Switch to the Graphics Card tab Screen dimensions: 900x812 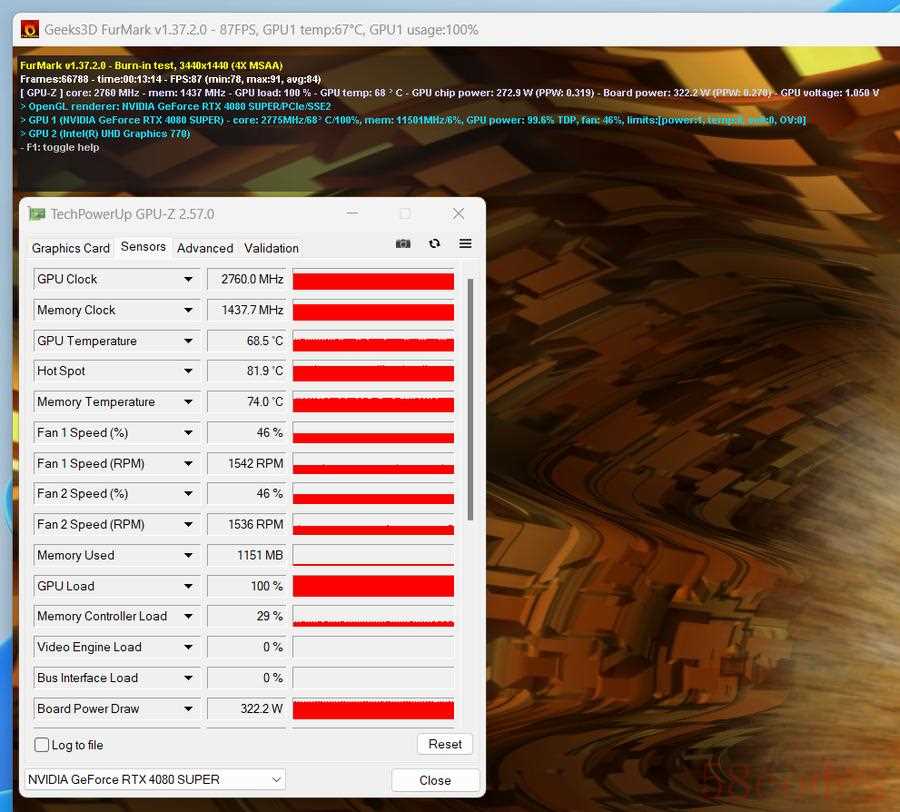click(x=71, y=248)
